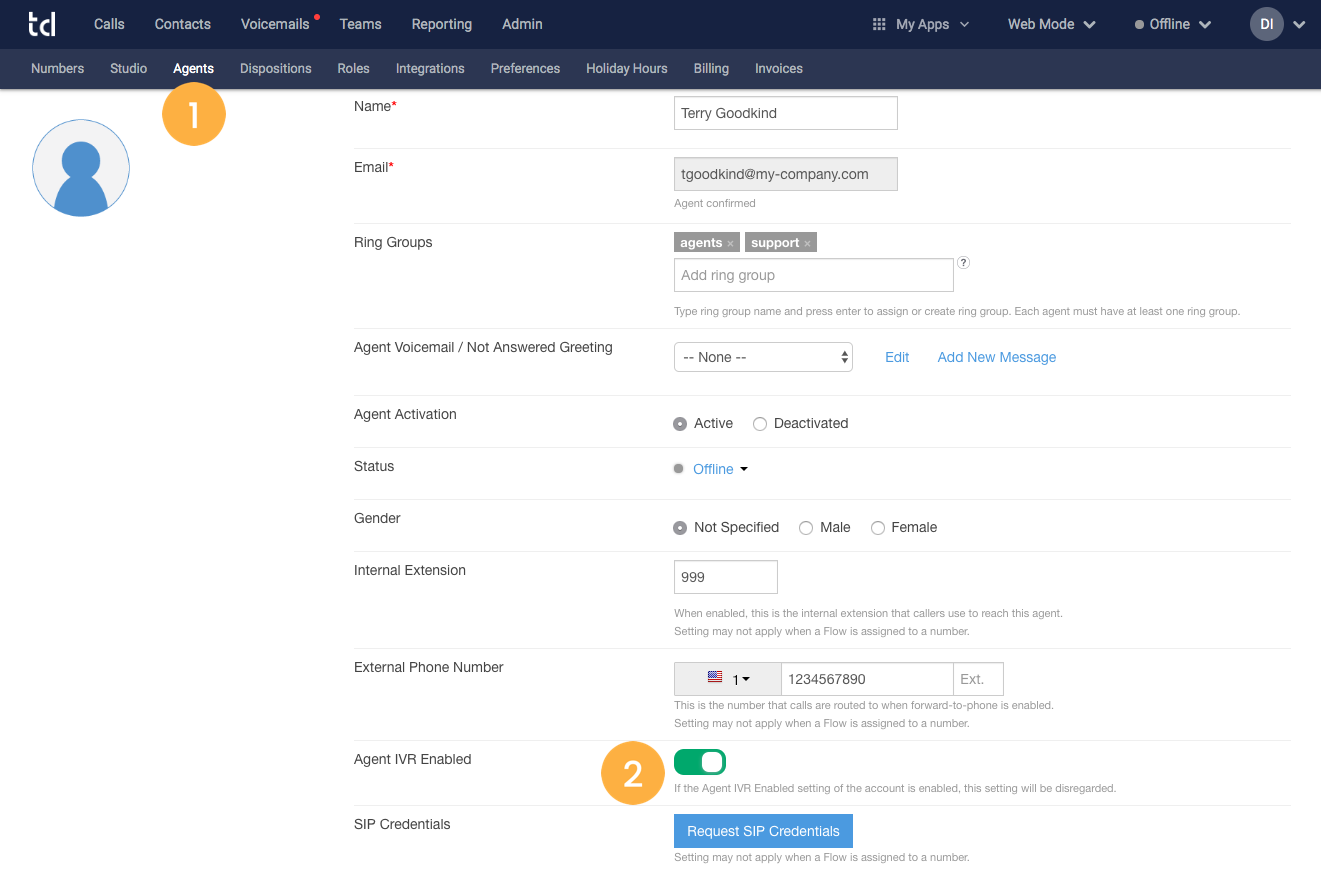Screen dimensions: 1321x872
Task: Select Female gender option
Action: coord(878,527)
